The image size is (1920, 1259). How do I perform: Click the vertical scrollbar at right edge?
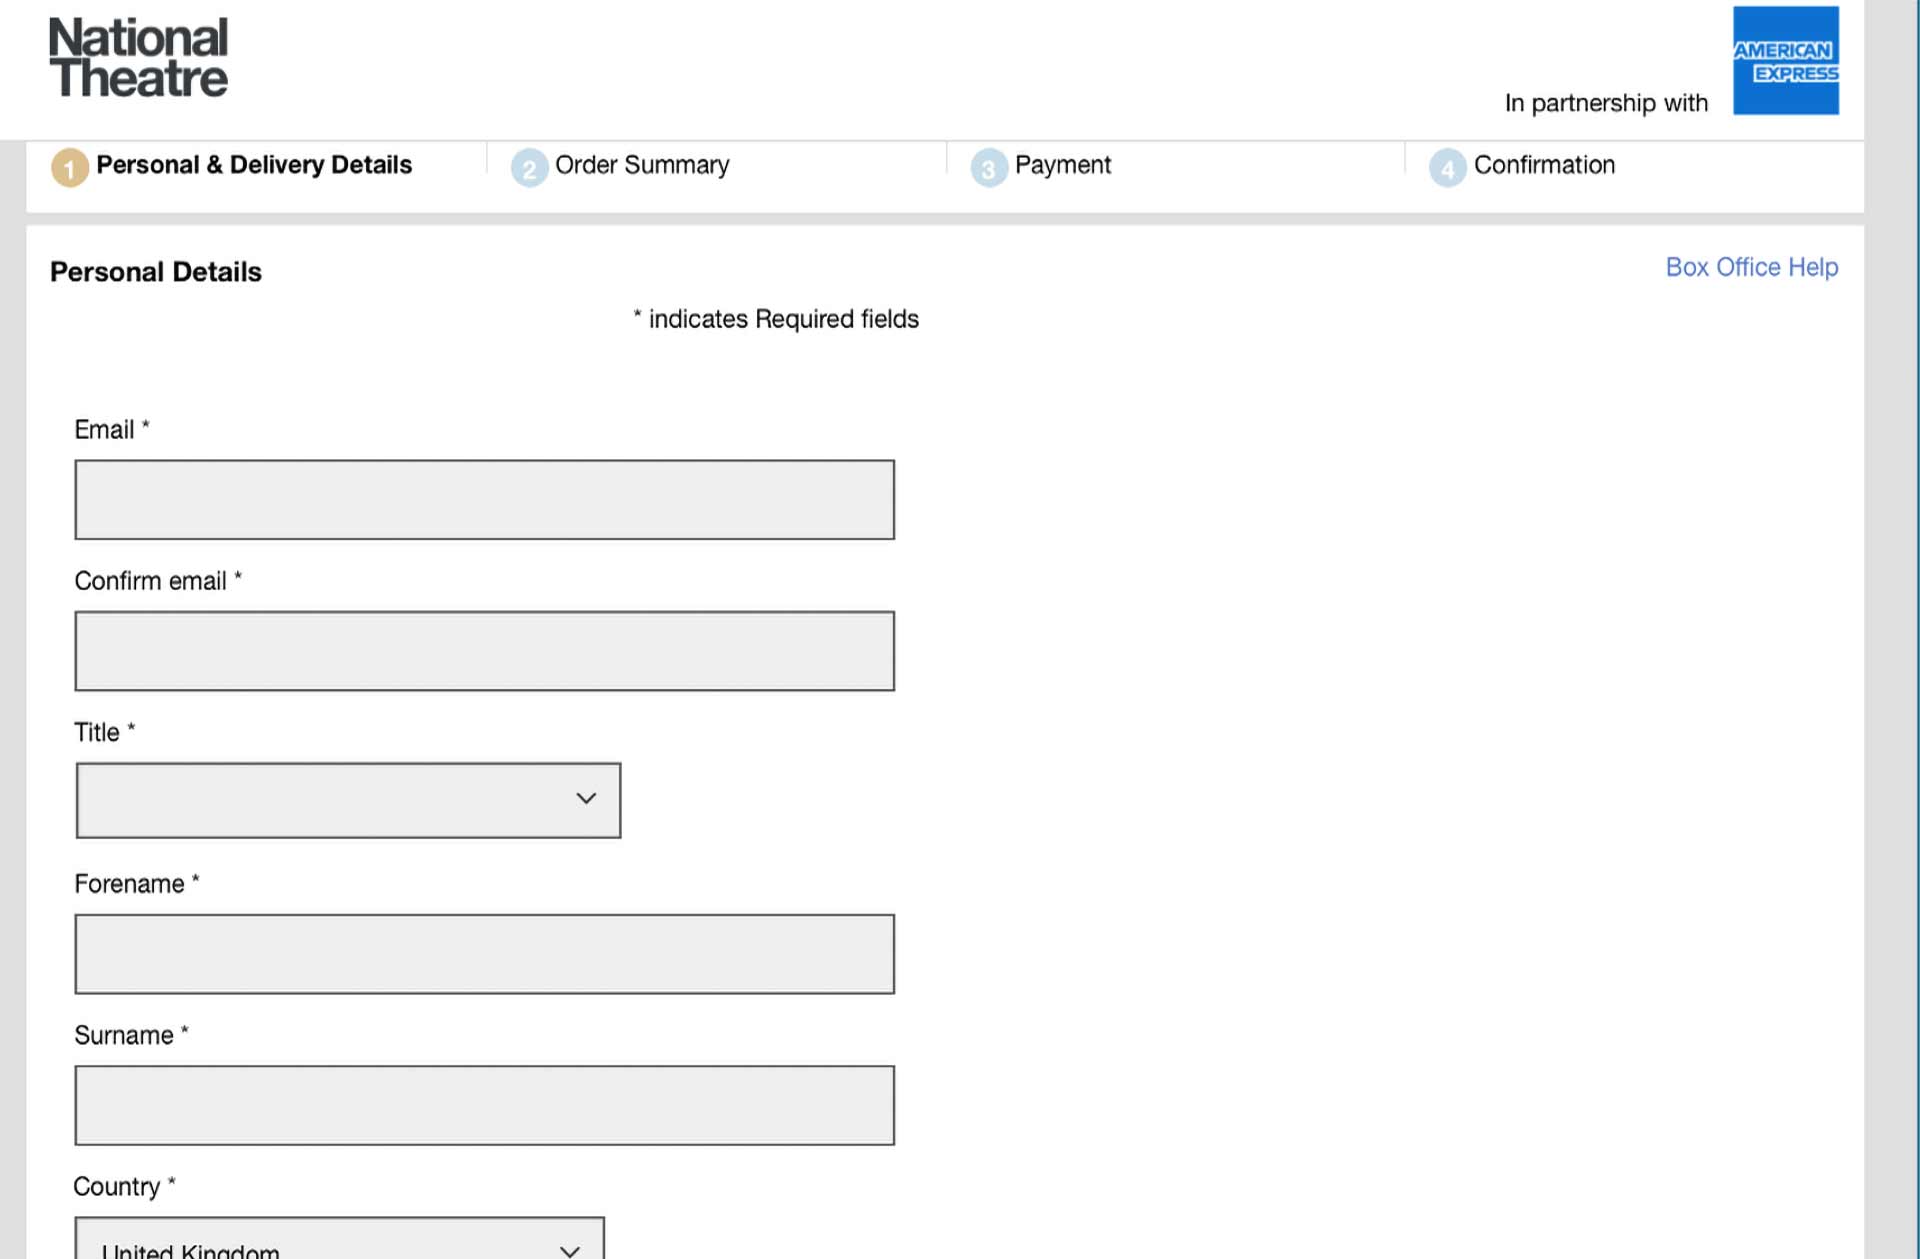click(x=1892, y=630)
